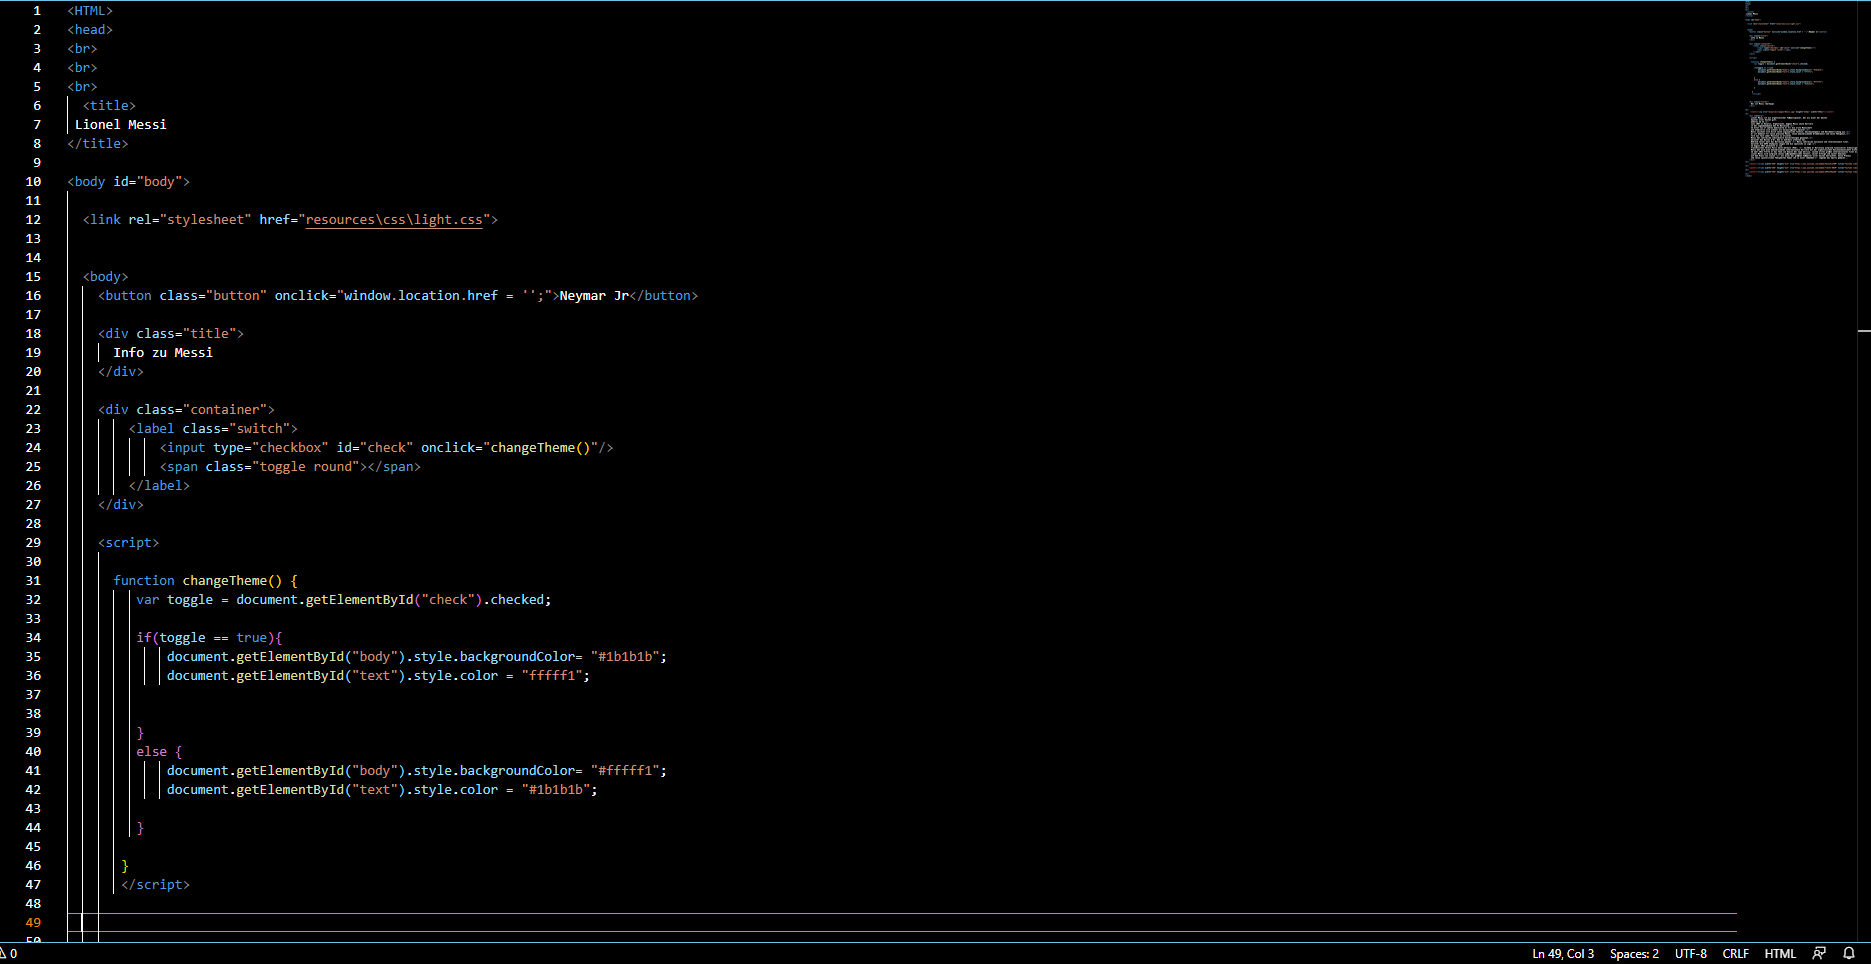Change line ending by clicking CRLF

pyautogui.click(x=1736, y=953)
